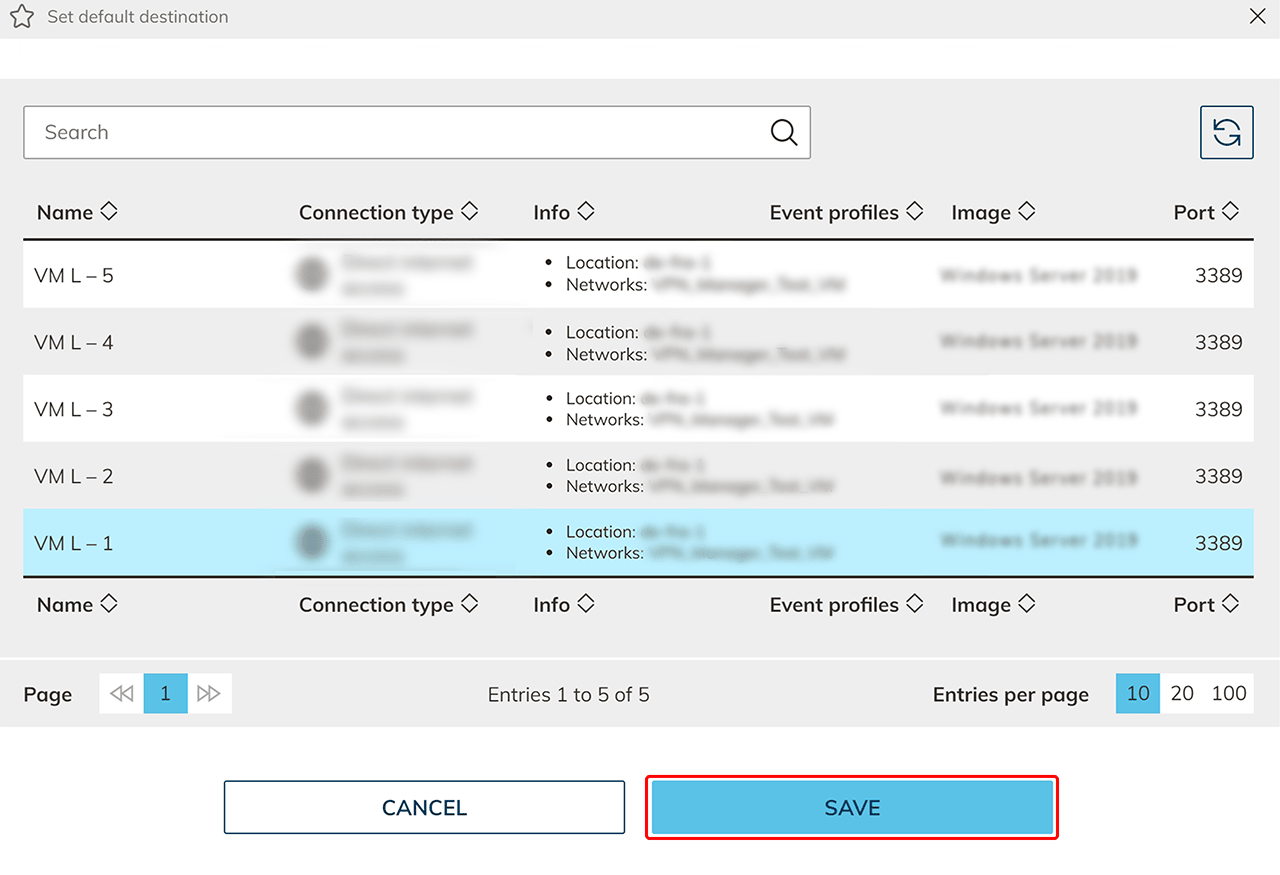This screenshot has height=875, width=1280.
Task: Sort by Name using top header arrow
Action: click(x=109, y=212)
